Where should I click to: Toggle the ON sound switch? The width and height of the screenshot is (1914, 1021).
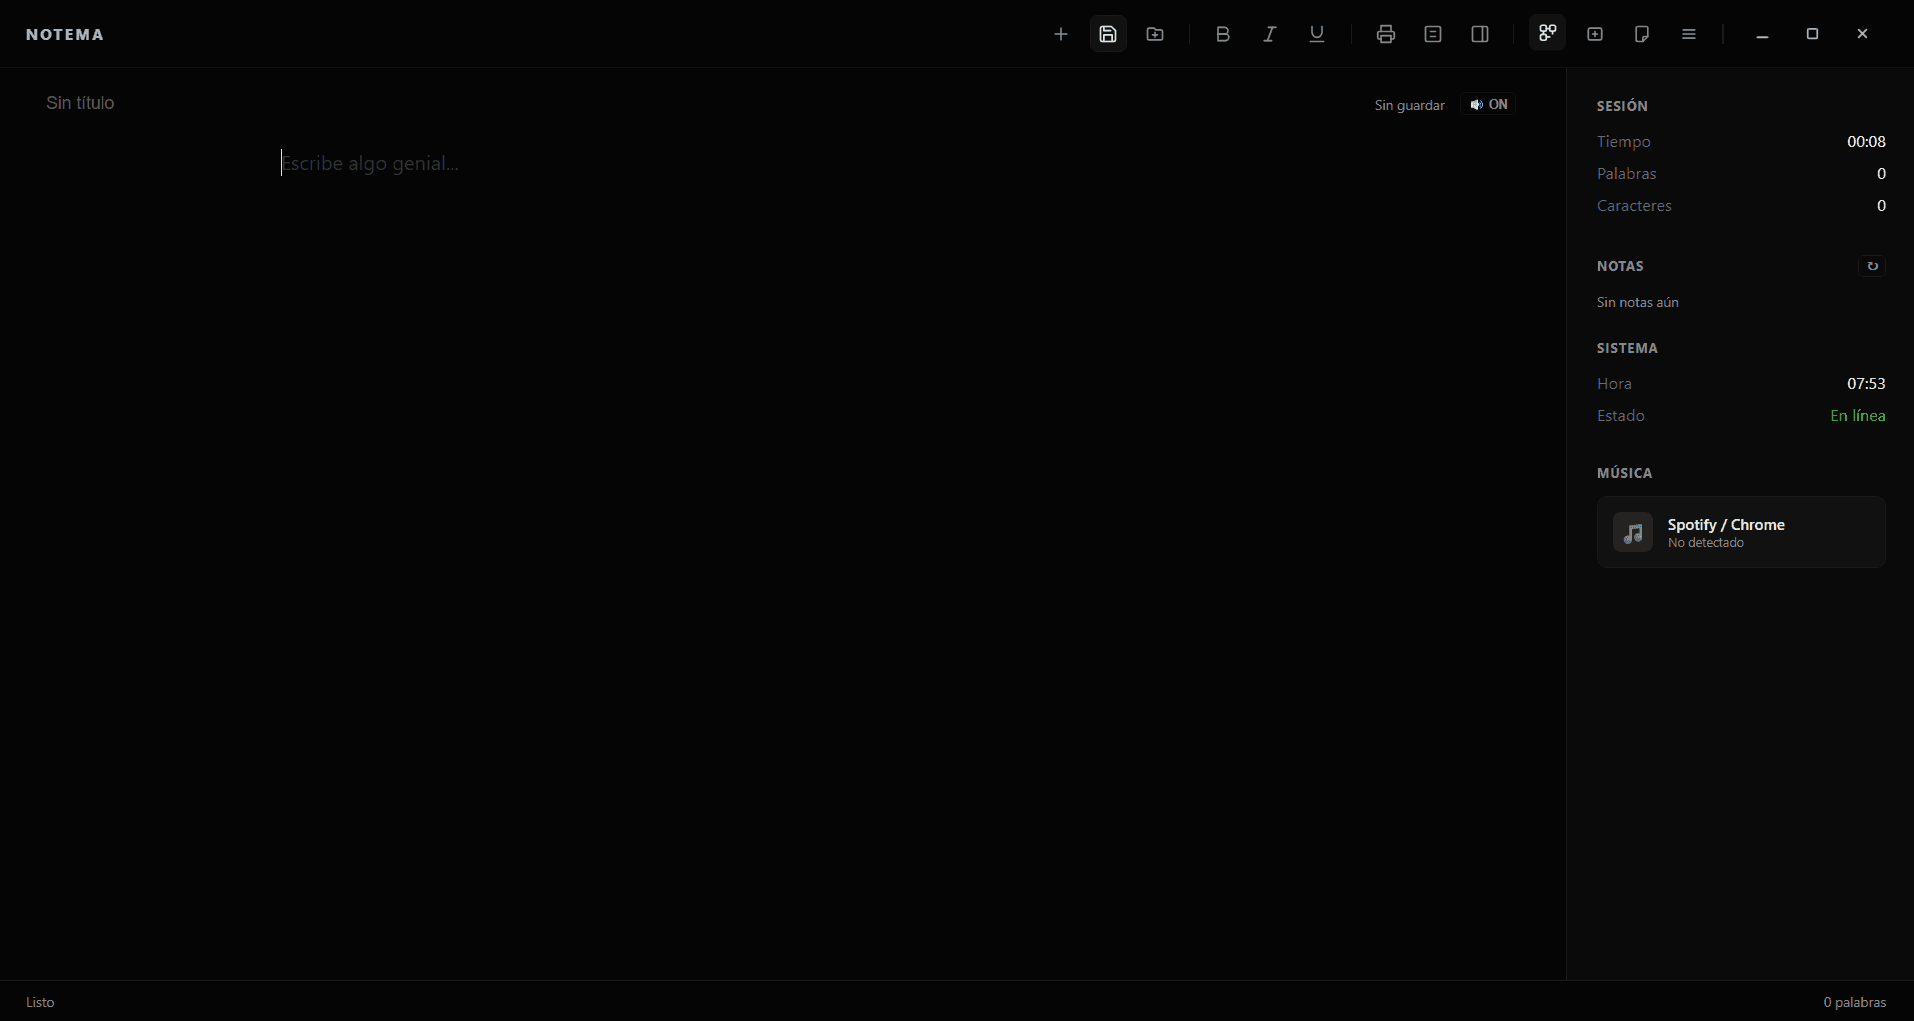(x=1488, y=104)
